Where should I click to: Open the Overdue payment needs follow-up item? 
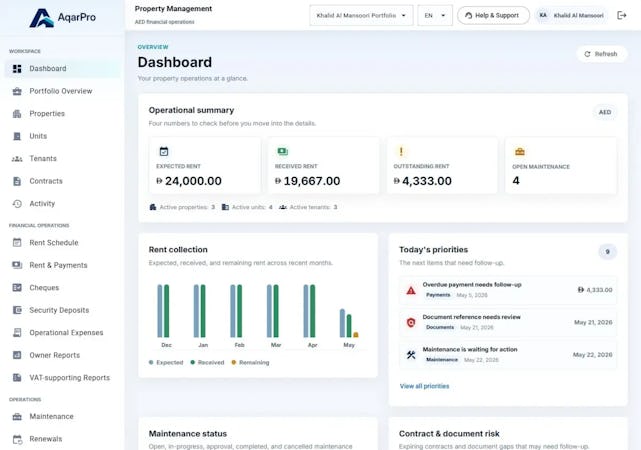(508, 290)
